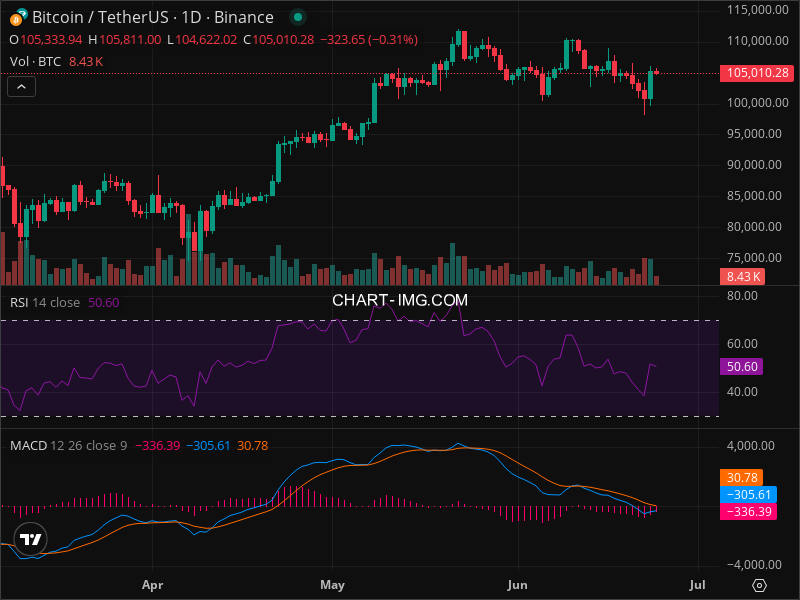Open the TradingView logo badge

click(31, 539)
